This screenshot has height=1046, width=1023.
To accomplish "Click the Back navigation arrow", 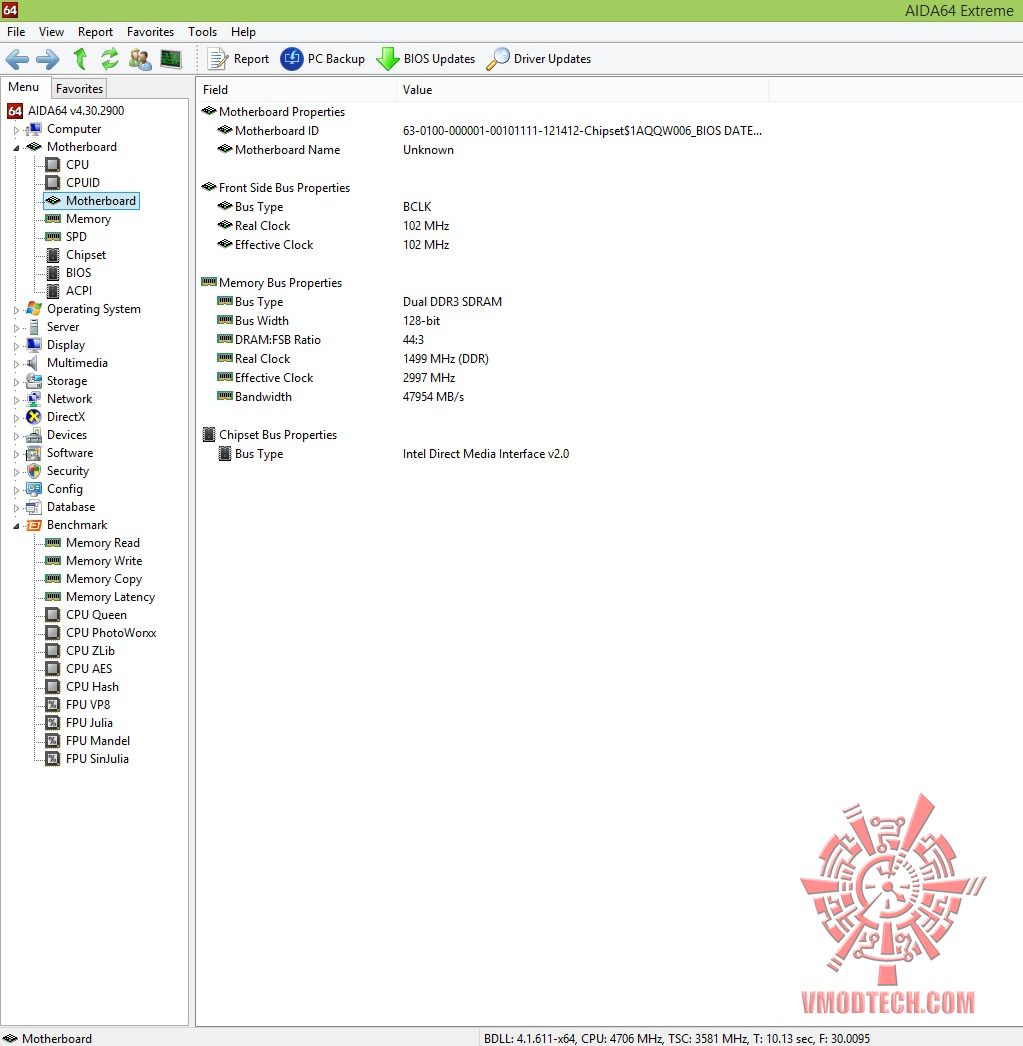I will (x=17, y=59).
